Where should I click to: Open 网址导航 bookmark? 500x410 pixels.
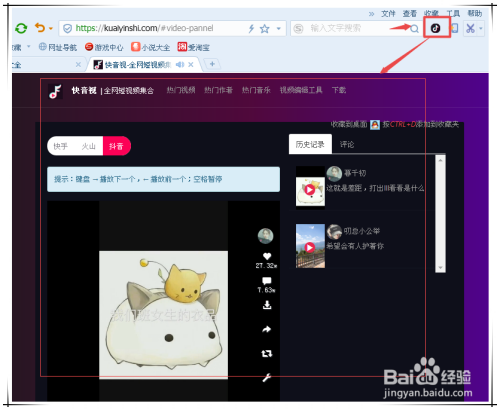tap(58, 47)
